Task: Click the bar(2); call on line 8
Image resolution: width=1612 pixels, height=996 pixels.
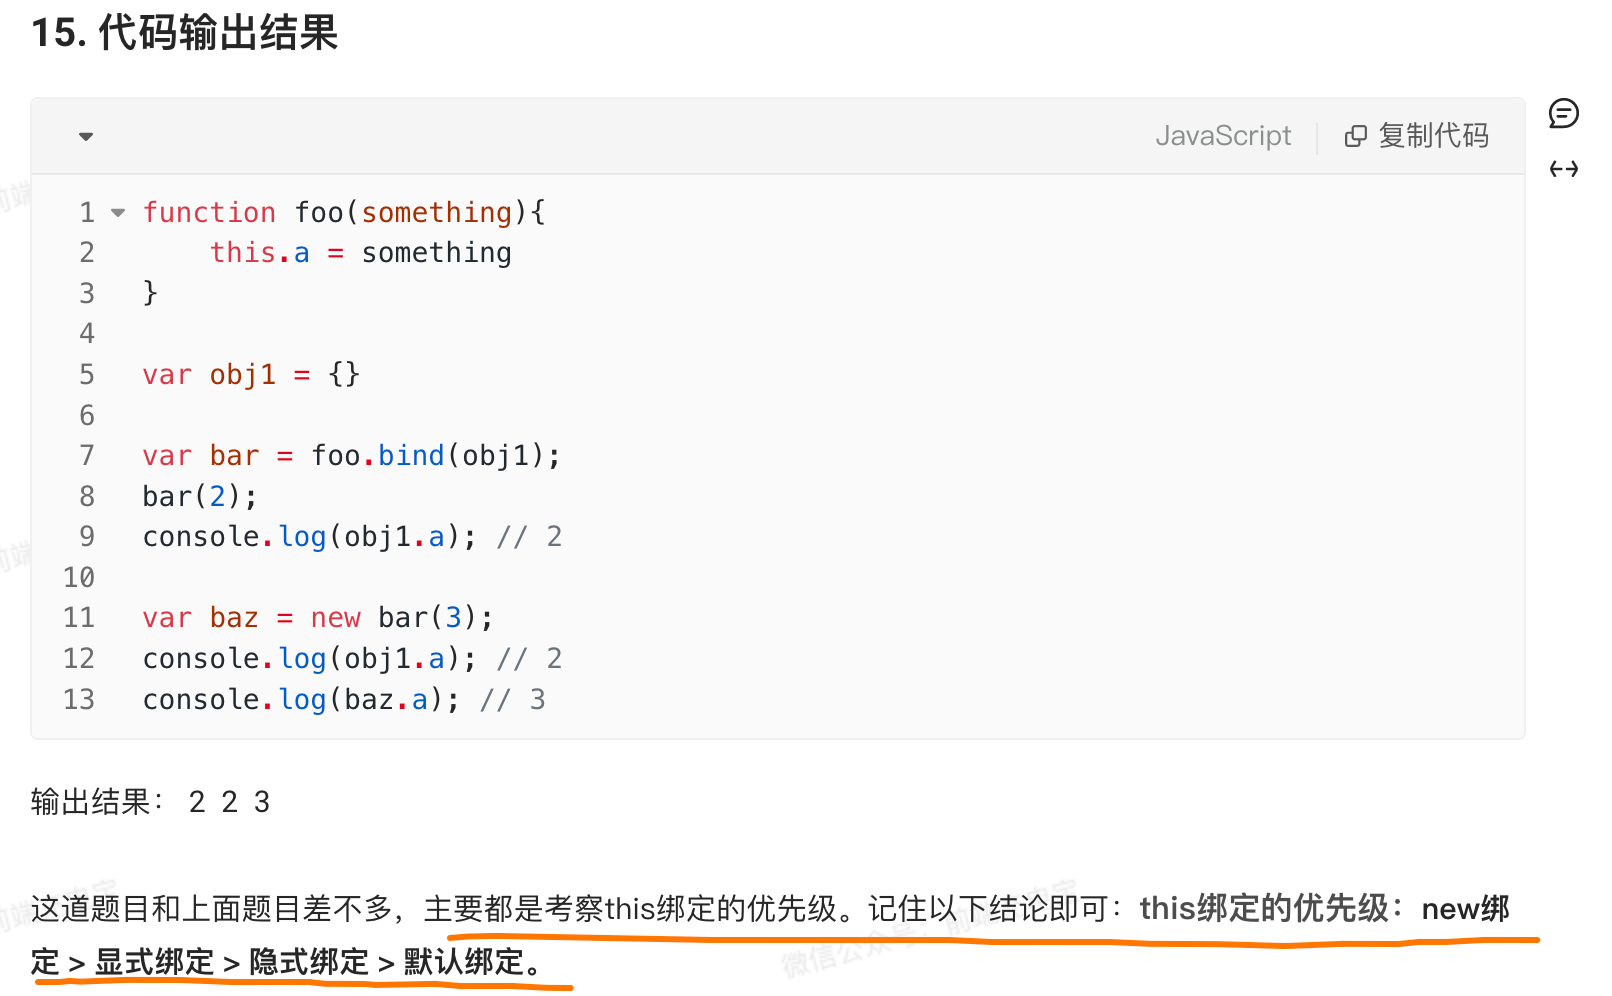Action: [x=200, y=497]
